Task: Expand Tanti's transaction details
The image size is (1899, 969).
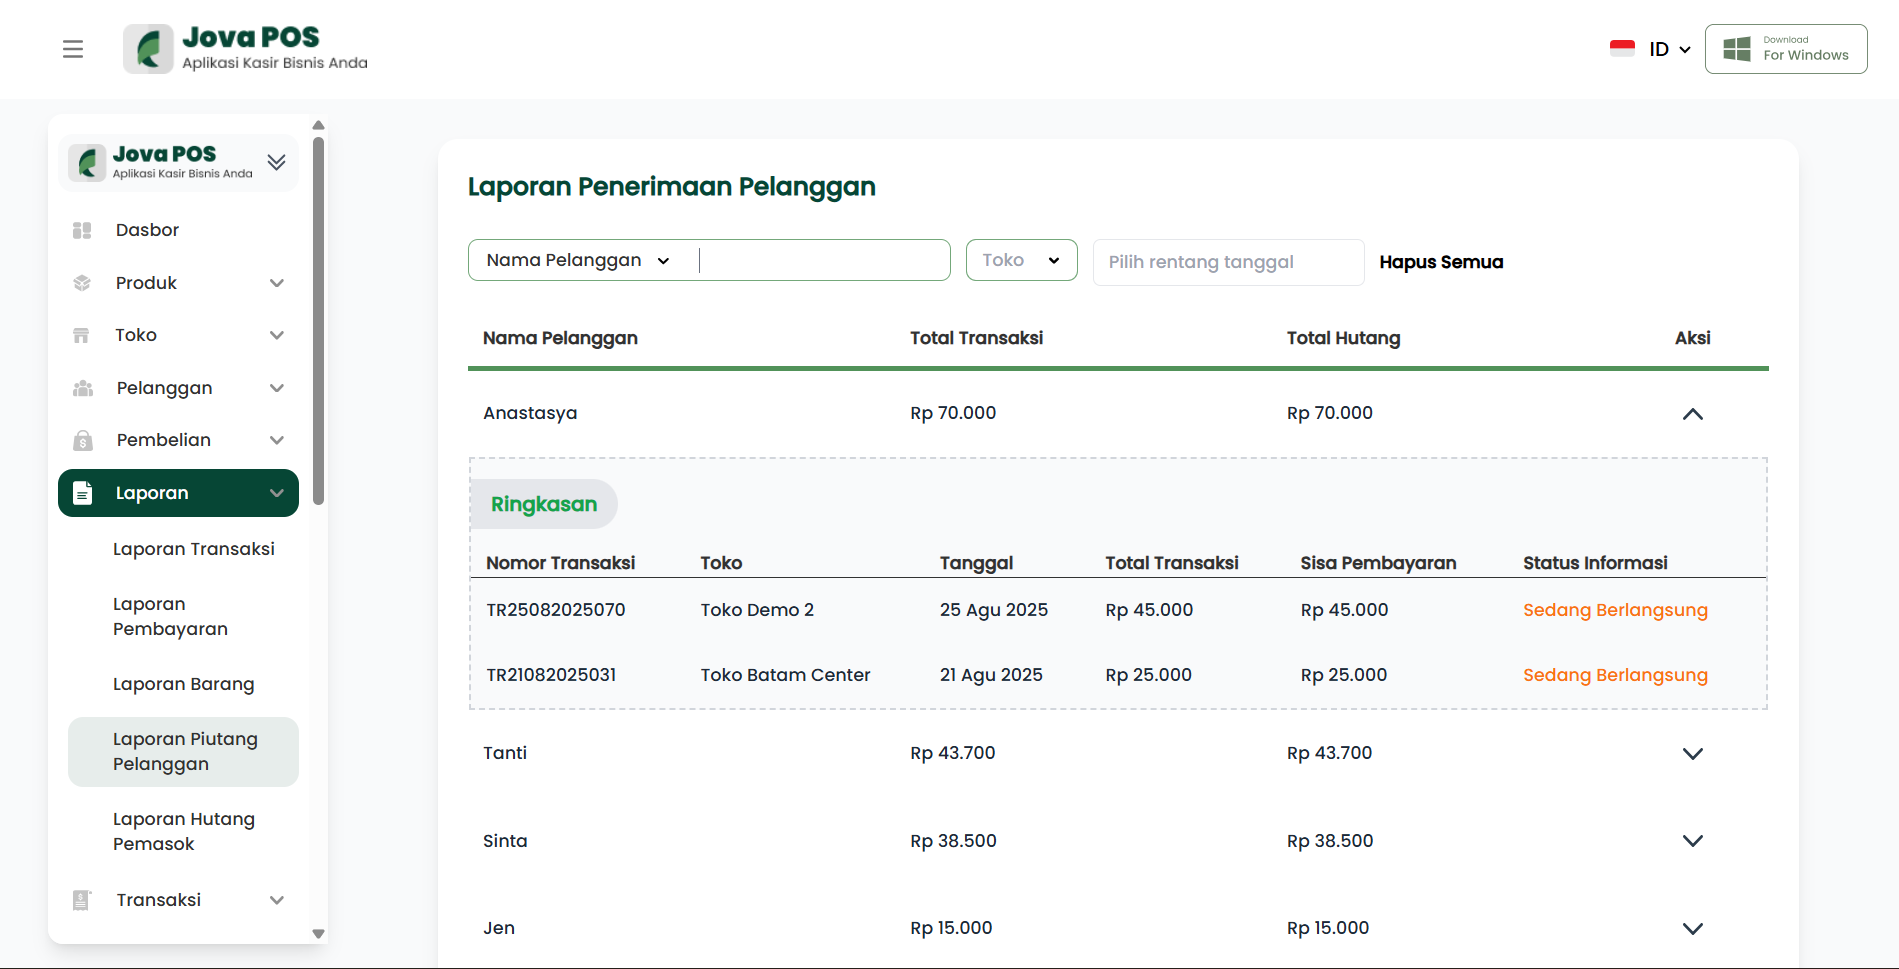Action: (1692, 754)
